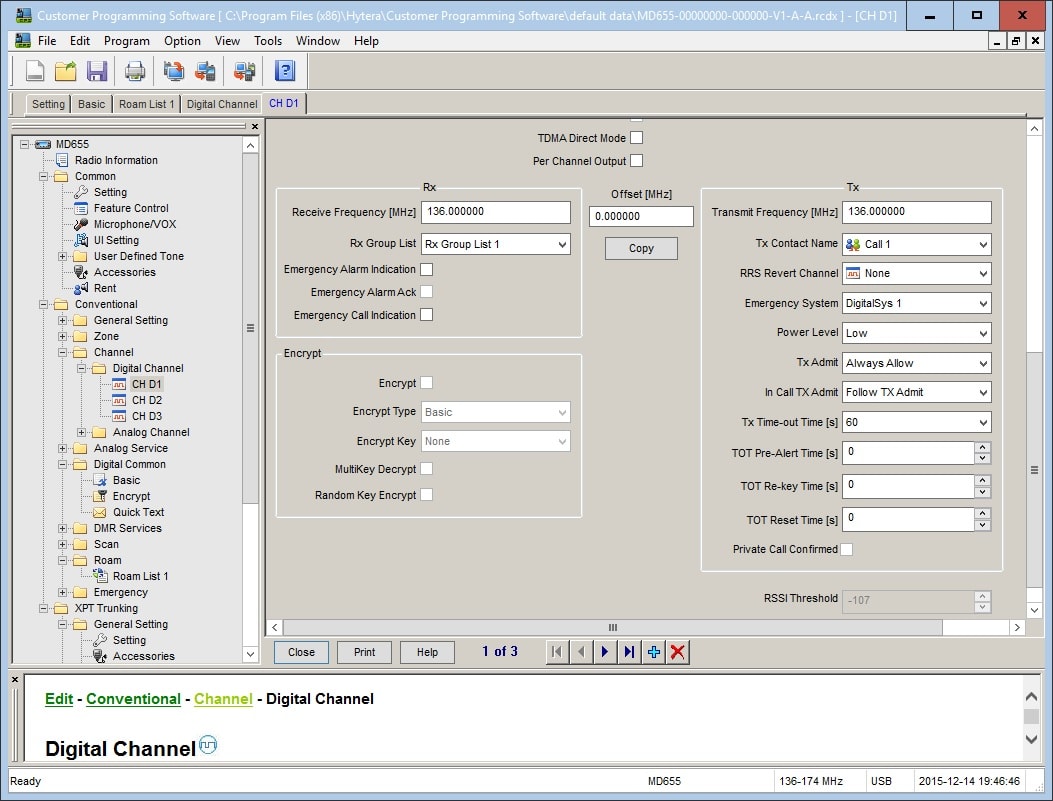1053x801 pixels.
Task: Go to the next channel record arrow
Action: (x=605, y=652)
